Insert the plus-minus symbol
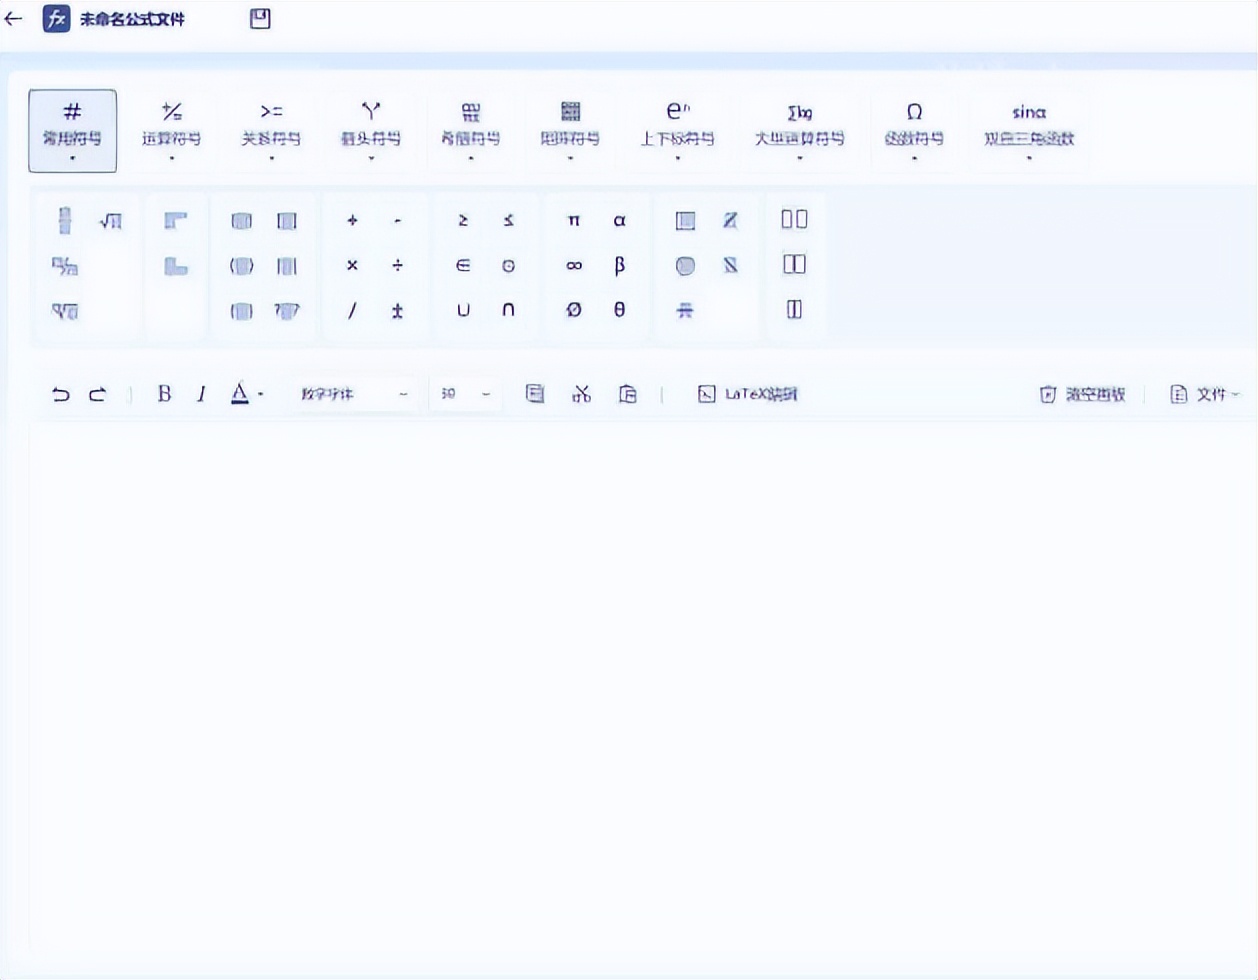The image size is (1258, 980). (x=396, y=311)
